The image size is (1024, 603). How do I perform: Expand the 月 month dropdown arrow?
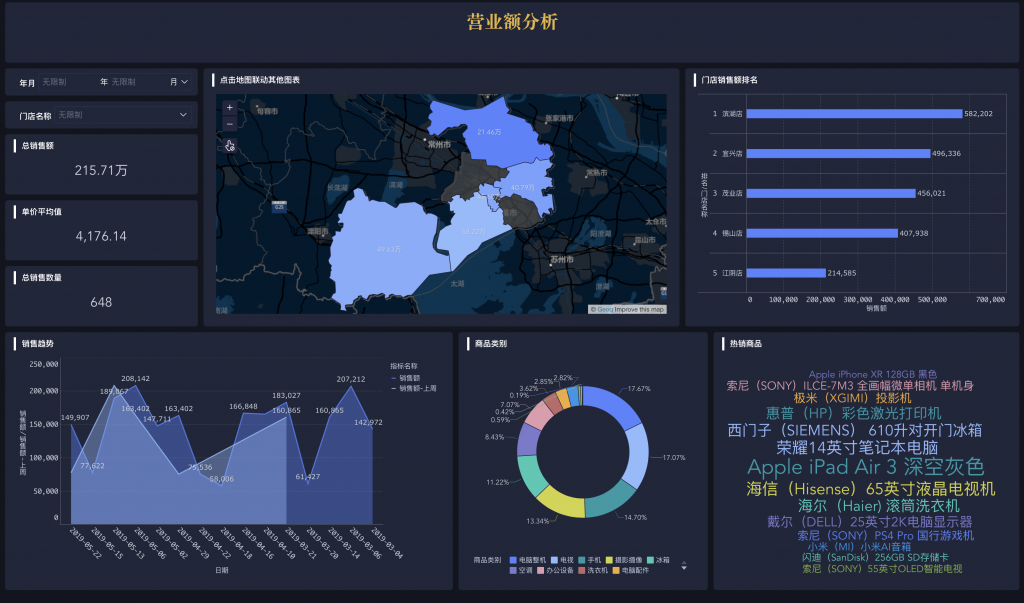pos(184,82)
